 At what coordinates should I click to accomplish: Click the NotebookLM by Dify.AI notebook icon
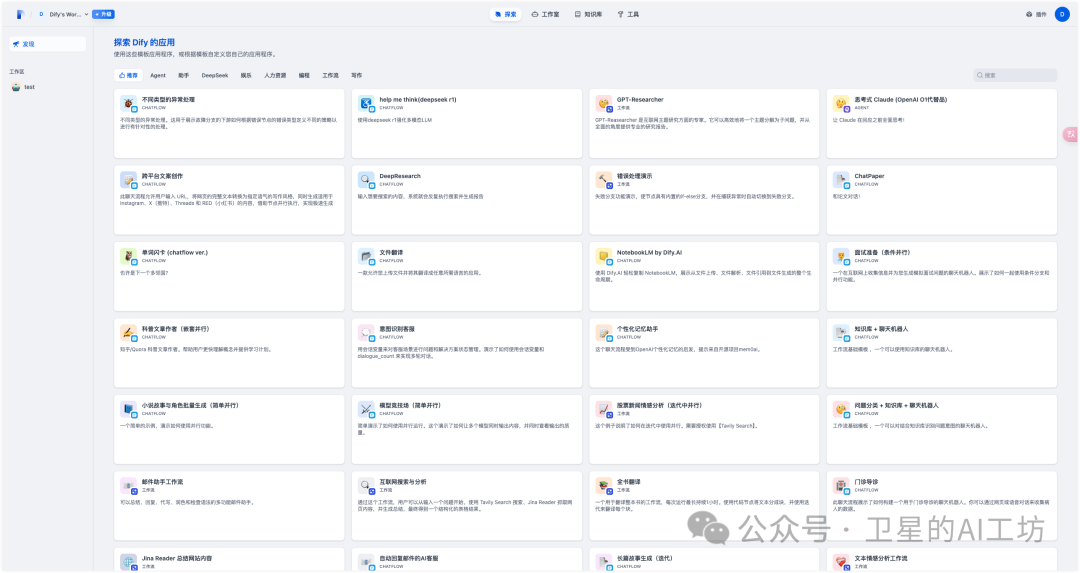[604, 257]
